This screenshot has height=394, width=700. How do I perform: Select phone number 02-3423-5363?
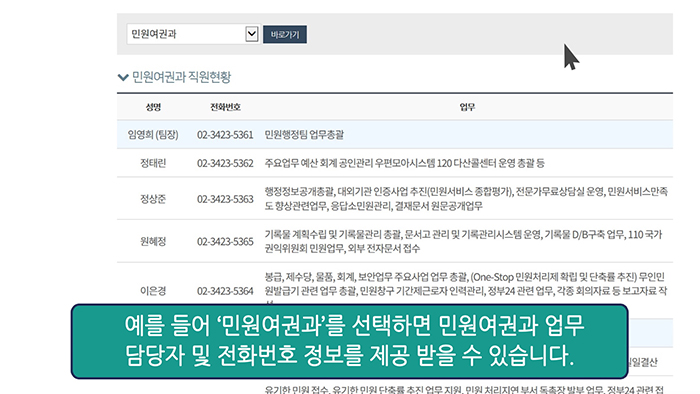(225, 199)
